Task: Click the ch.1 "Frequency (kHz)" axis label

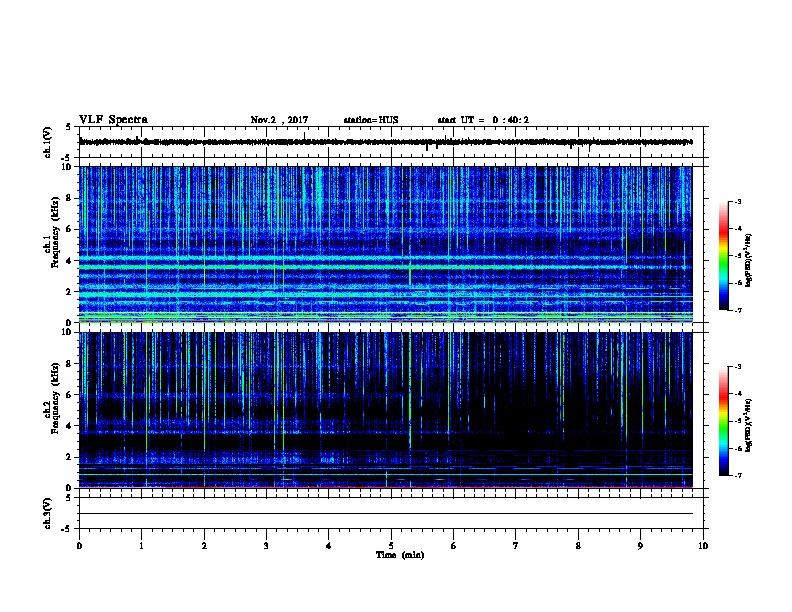Action: point(55,232)
